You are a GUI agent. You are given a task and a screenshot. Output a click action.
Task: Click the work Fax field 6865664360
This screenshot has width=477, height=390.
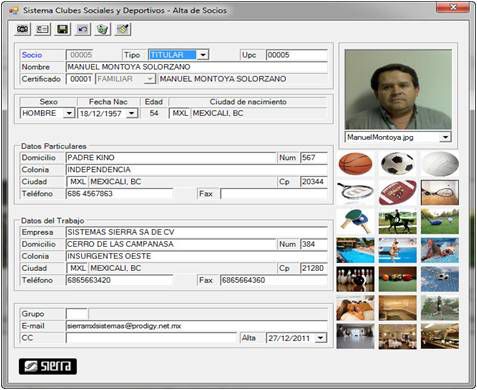[x=274, y=280]
